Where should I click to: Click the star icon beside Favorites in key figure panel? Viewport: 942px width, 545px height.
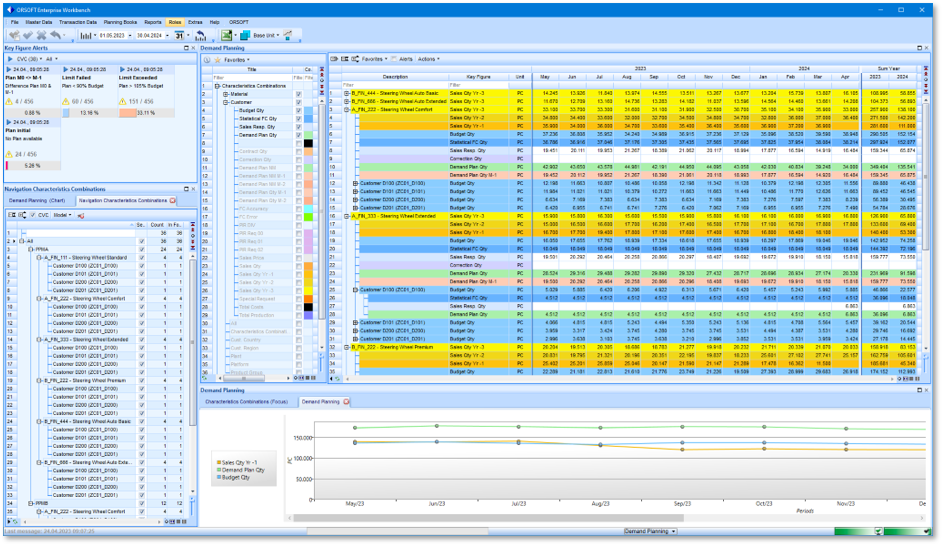coord(217,59)
